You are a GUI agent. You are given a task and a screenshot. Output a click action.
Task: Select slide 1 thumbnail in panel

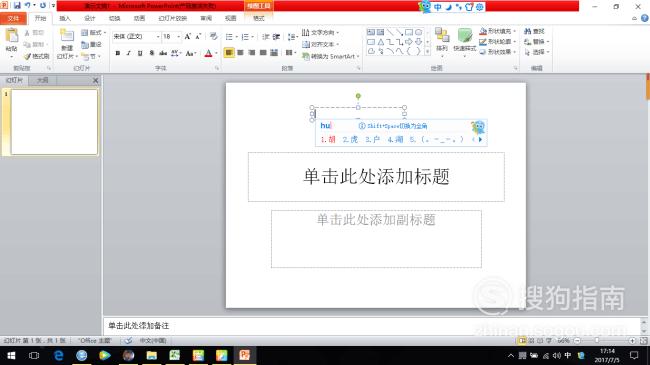point(54,122)
